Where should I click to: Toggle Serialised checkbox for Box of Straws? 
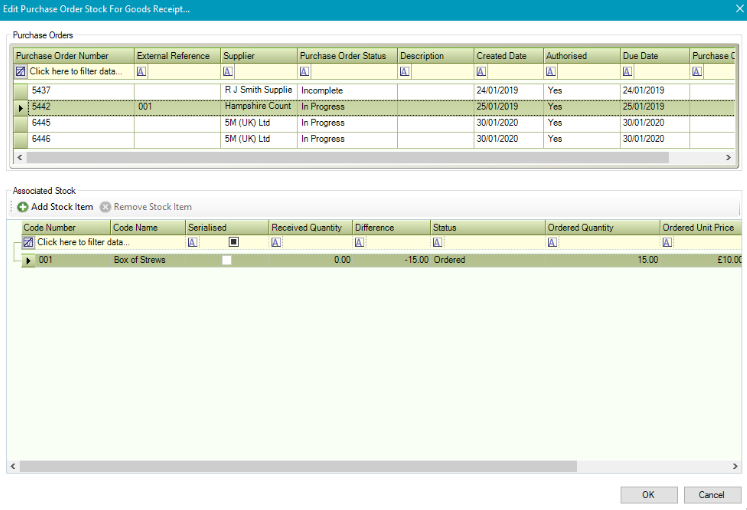click(x=227, y=260)
